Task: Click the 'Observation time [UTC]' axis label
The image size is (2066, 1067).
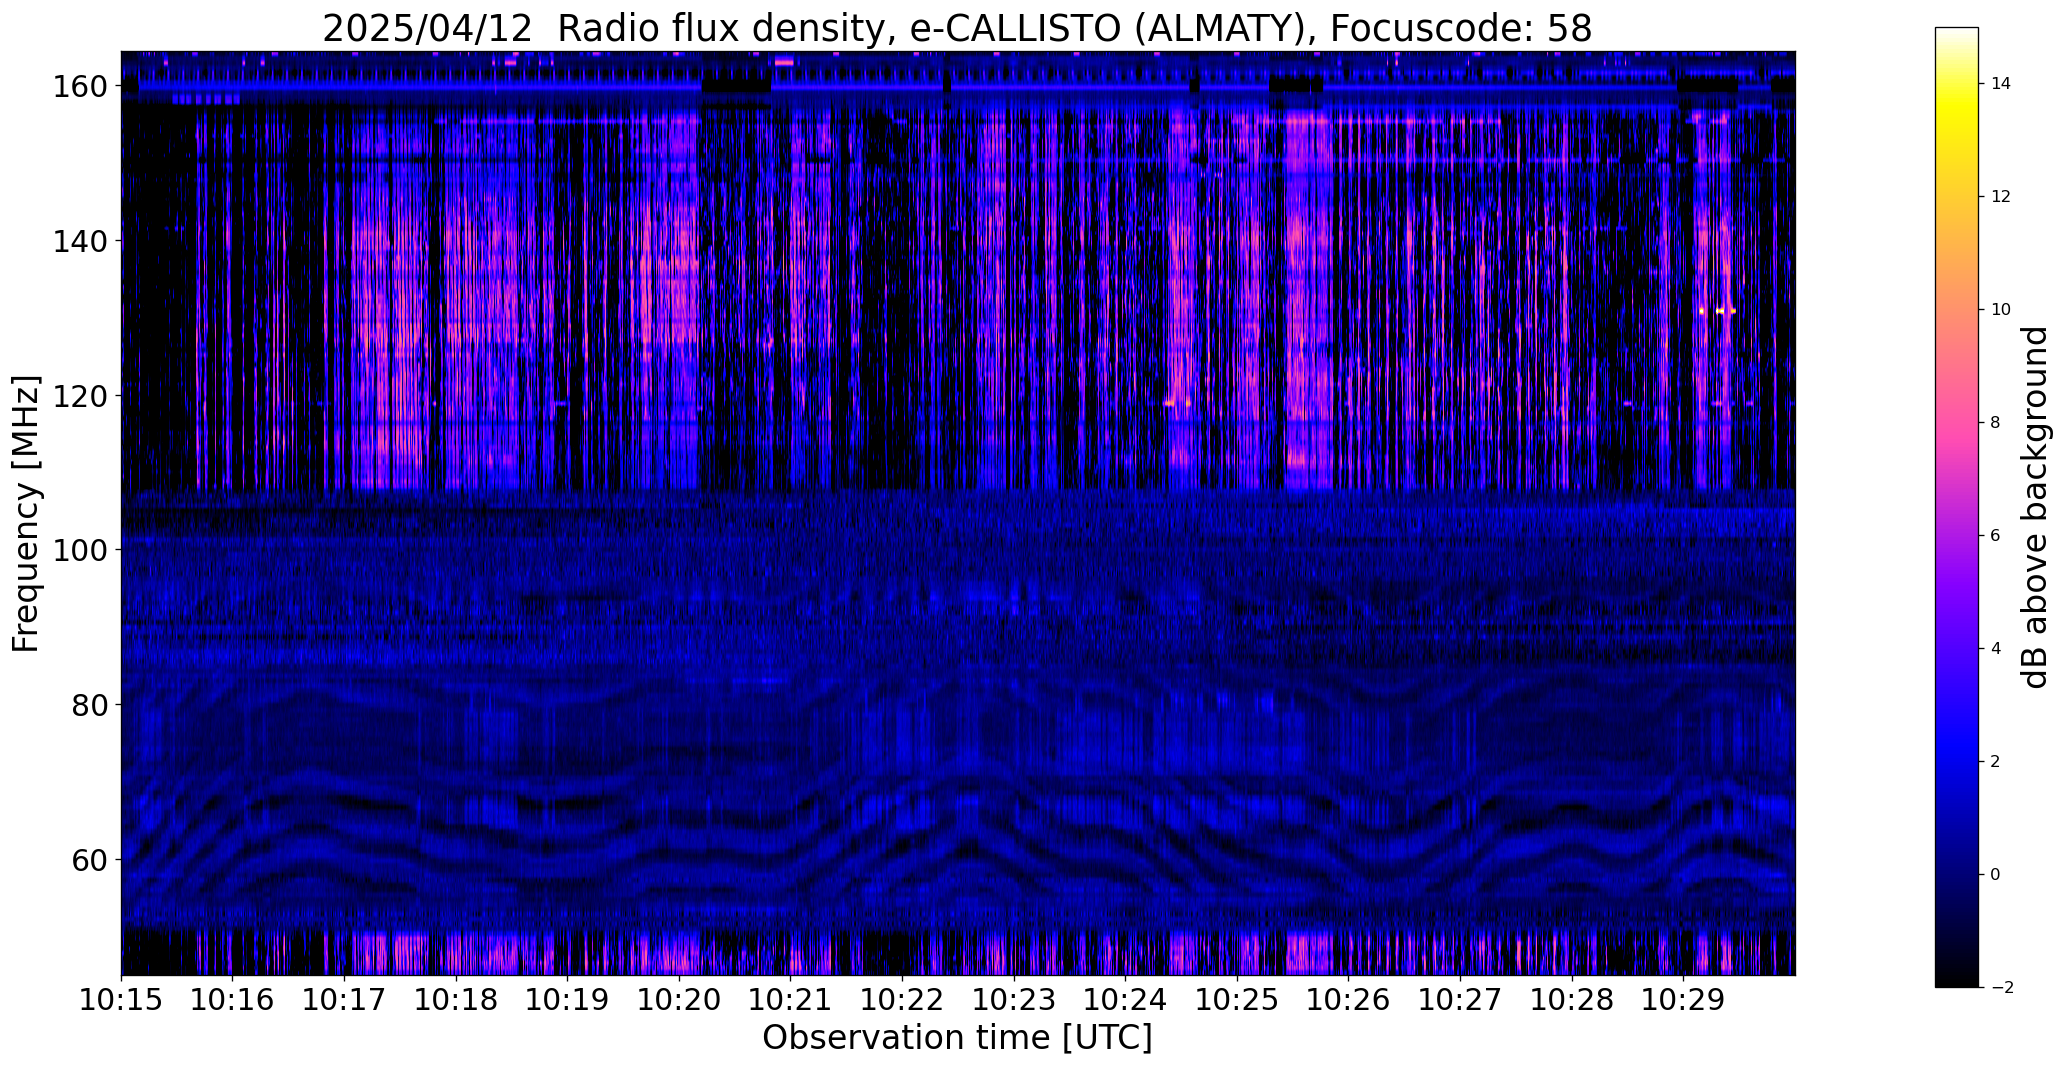Action: (x=957, y=1038)
